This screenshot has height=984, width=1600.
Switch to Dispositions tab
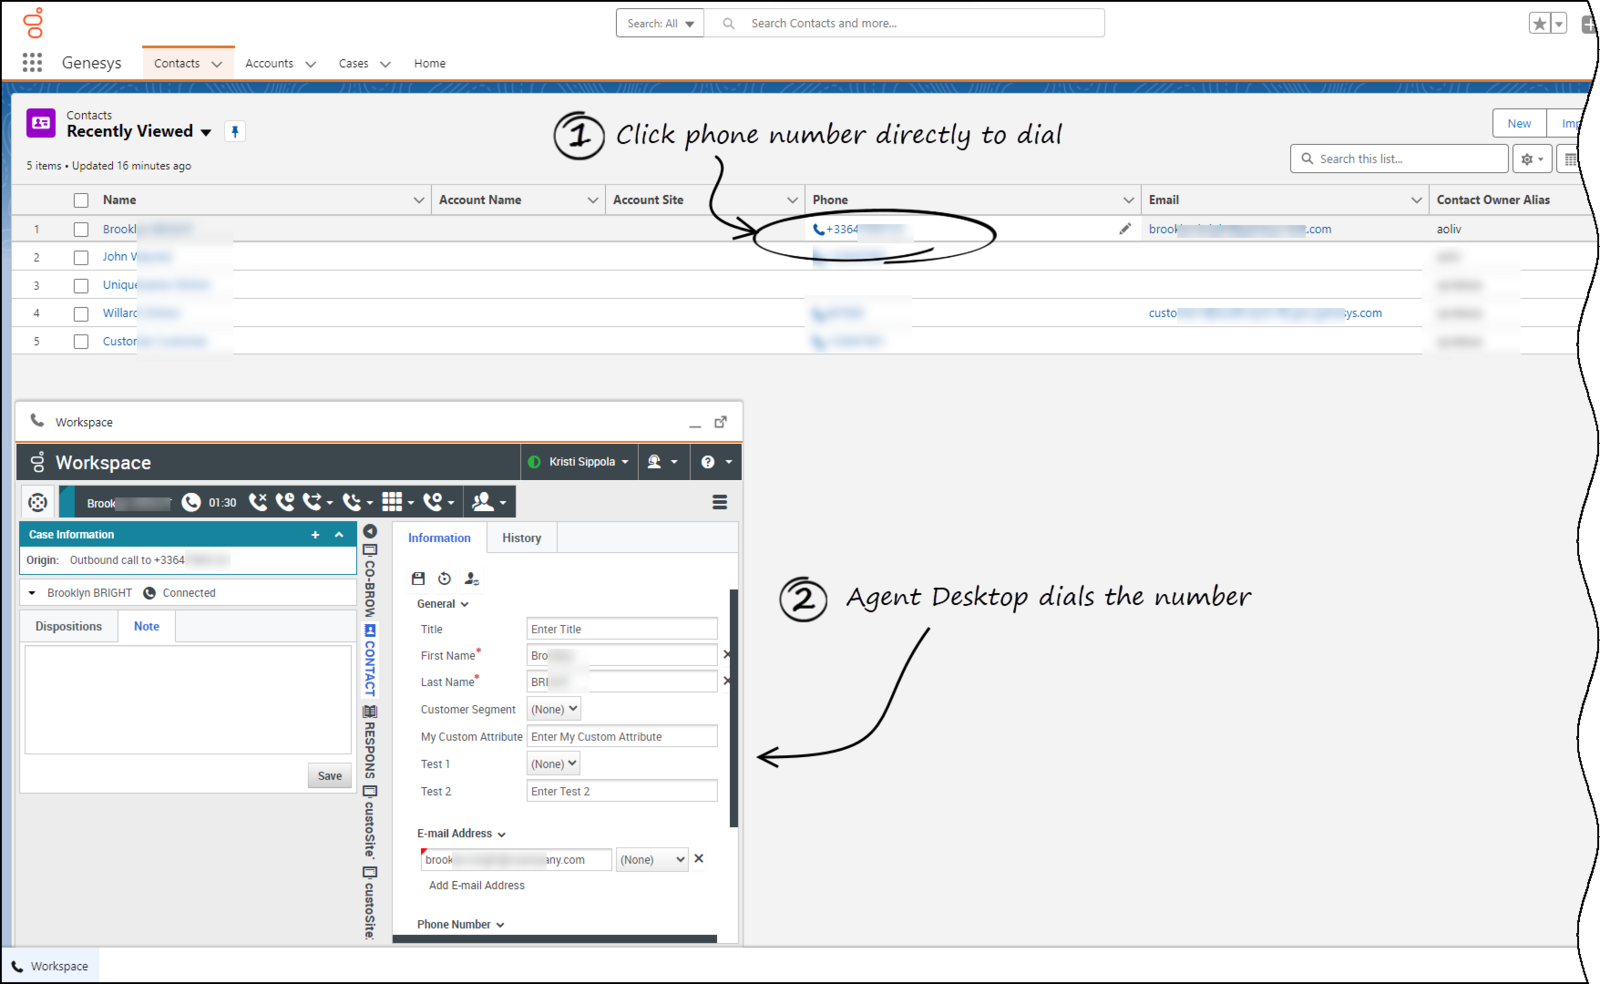(69, 627)
